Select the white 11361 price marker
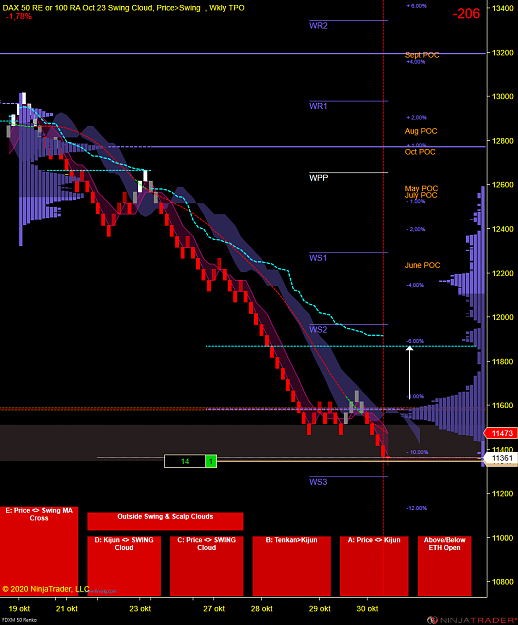Viewport: 518px width, 625px height. click(500, 458)
